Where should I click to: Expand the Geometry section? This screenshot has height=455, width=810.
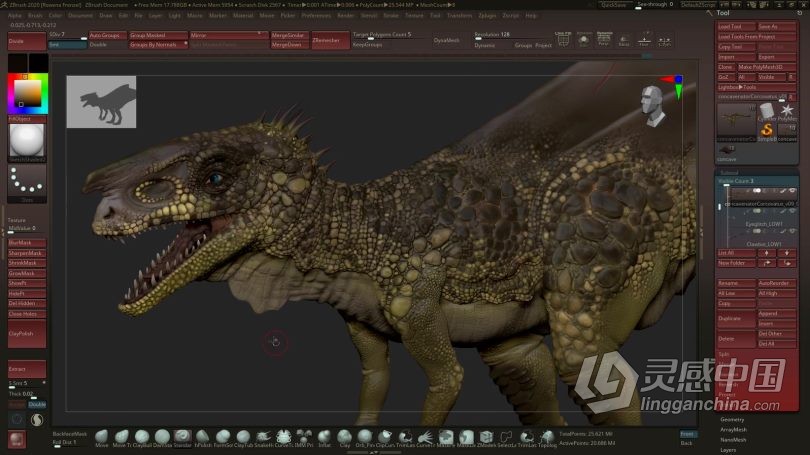click(732, 419)
